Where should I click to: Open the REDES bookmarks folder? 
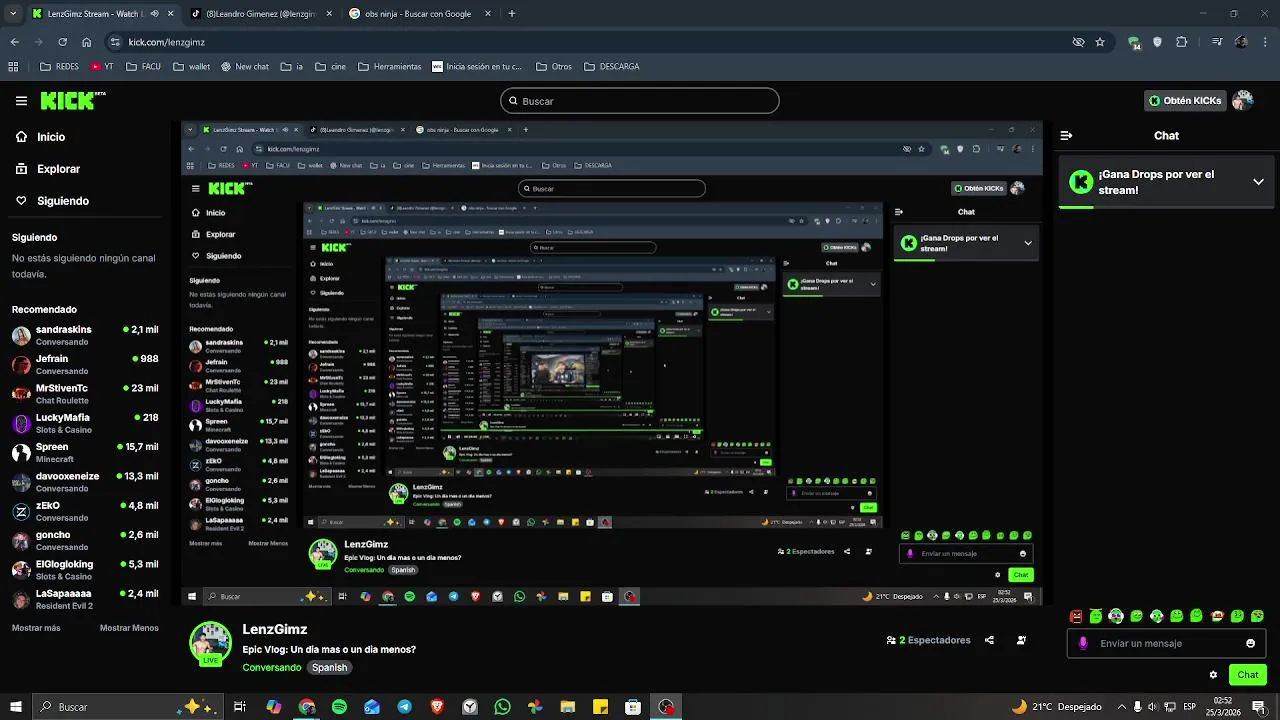point(59,67)
